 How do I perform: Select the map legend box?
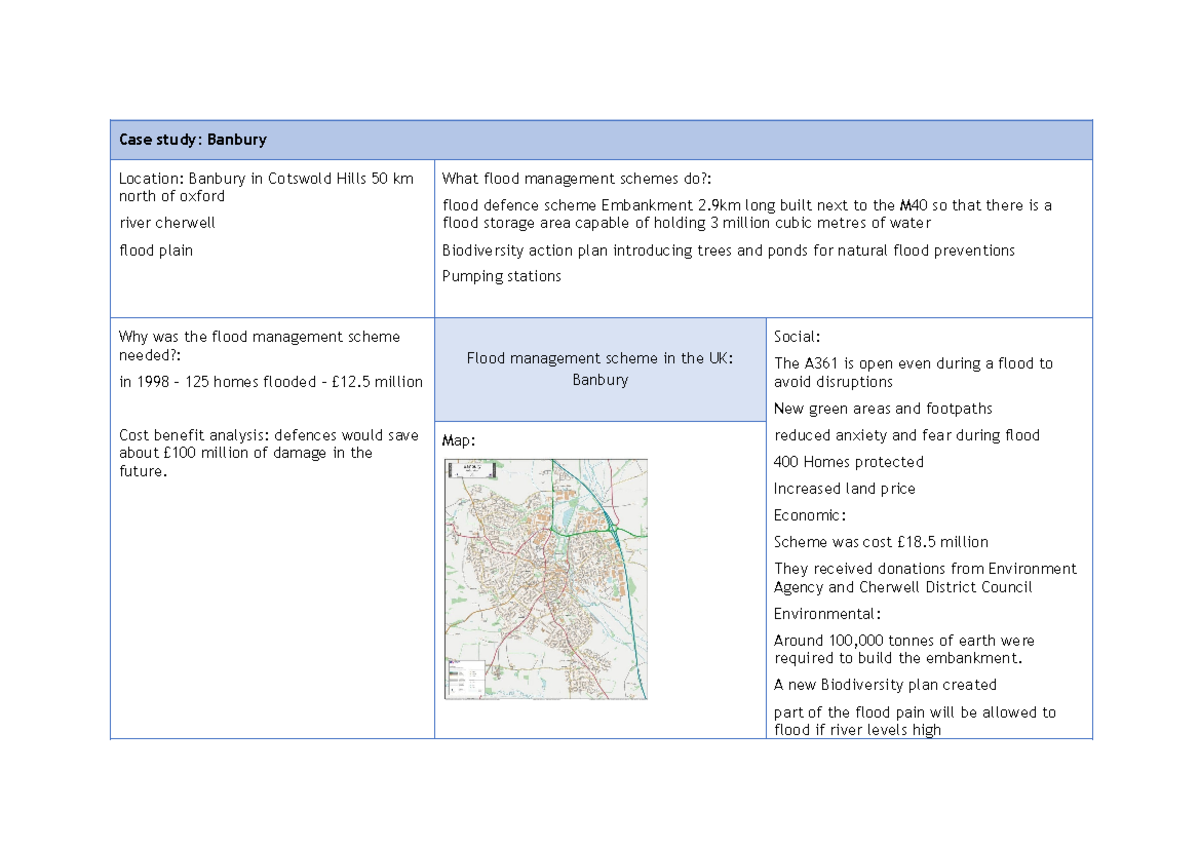(466, 676)
